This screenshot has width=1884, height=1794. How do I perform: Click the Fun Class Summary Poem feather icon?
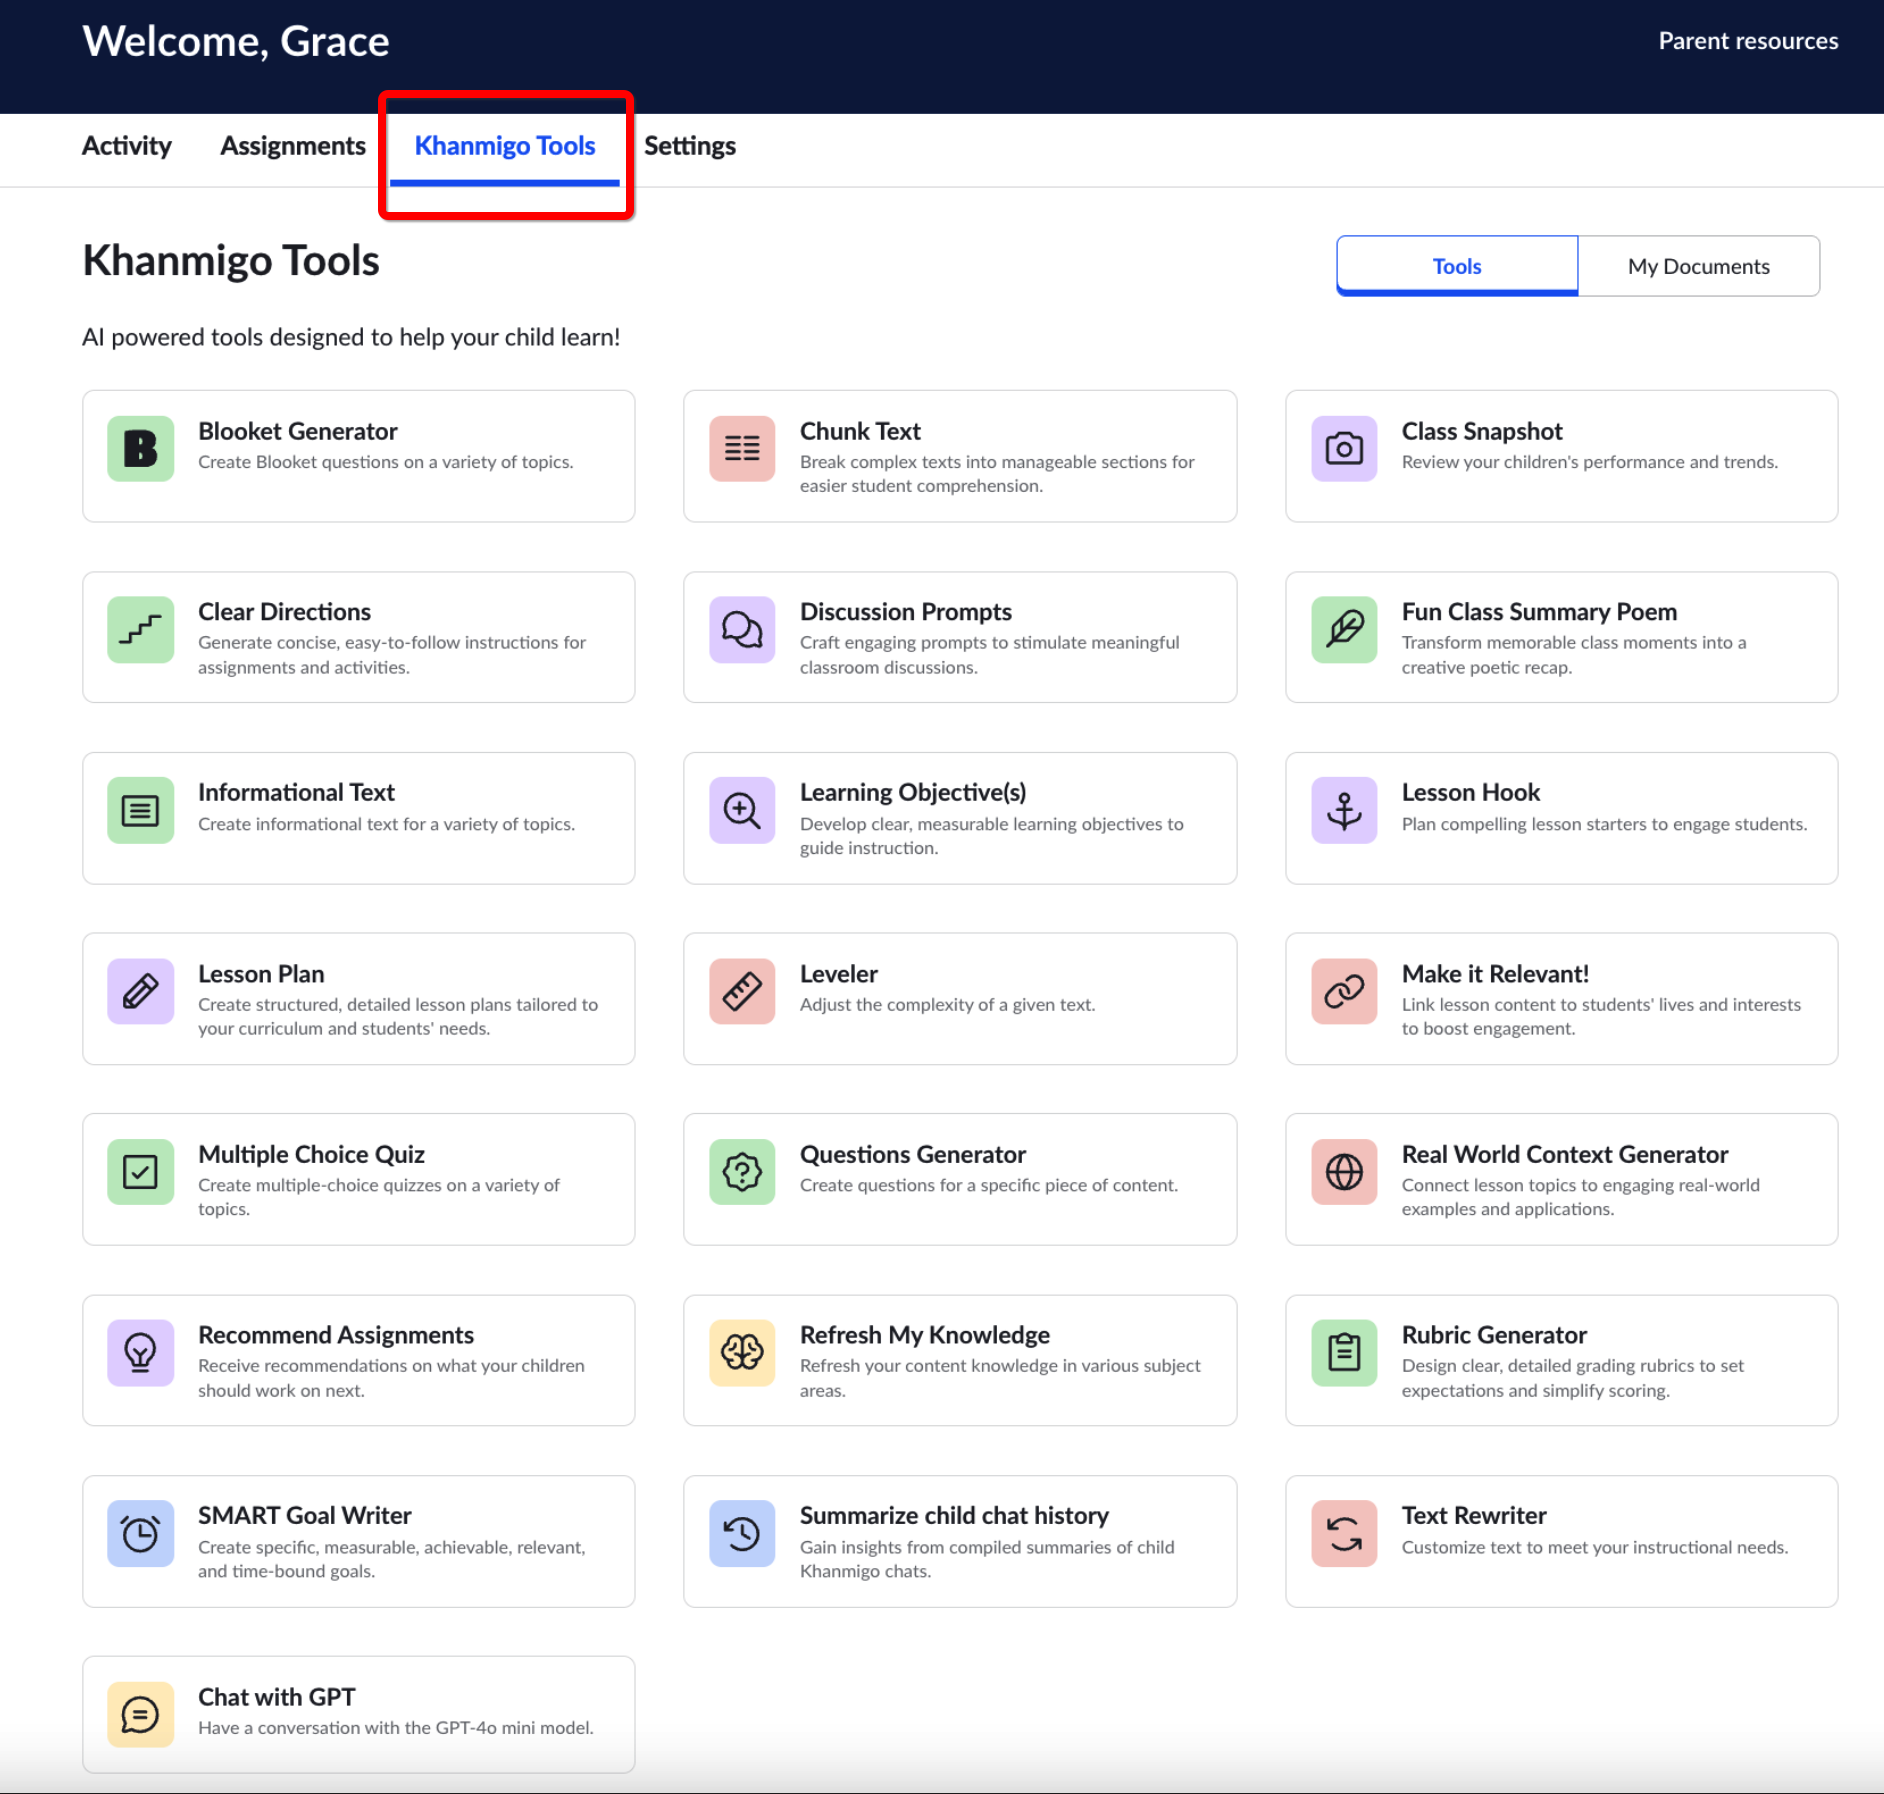(1344, 629)
